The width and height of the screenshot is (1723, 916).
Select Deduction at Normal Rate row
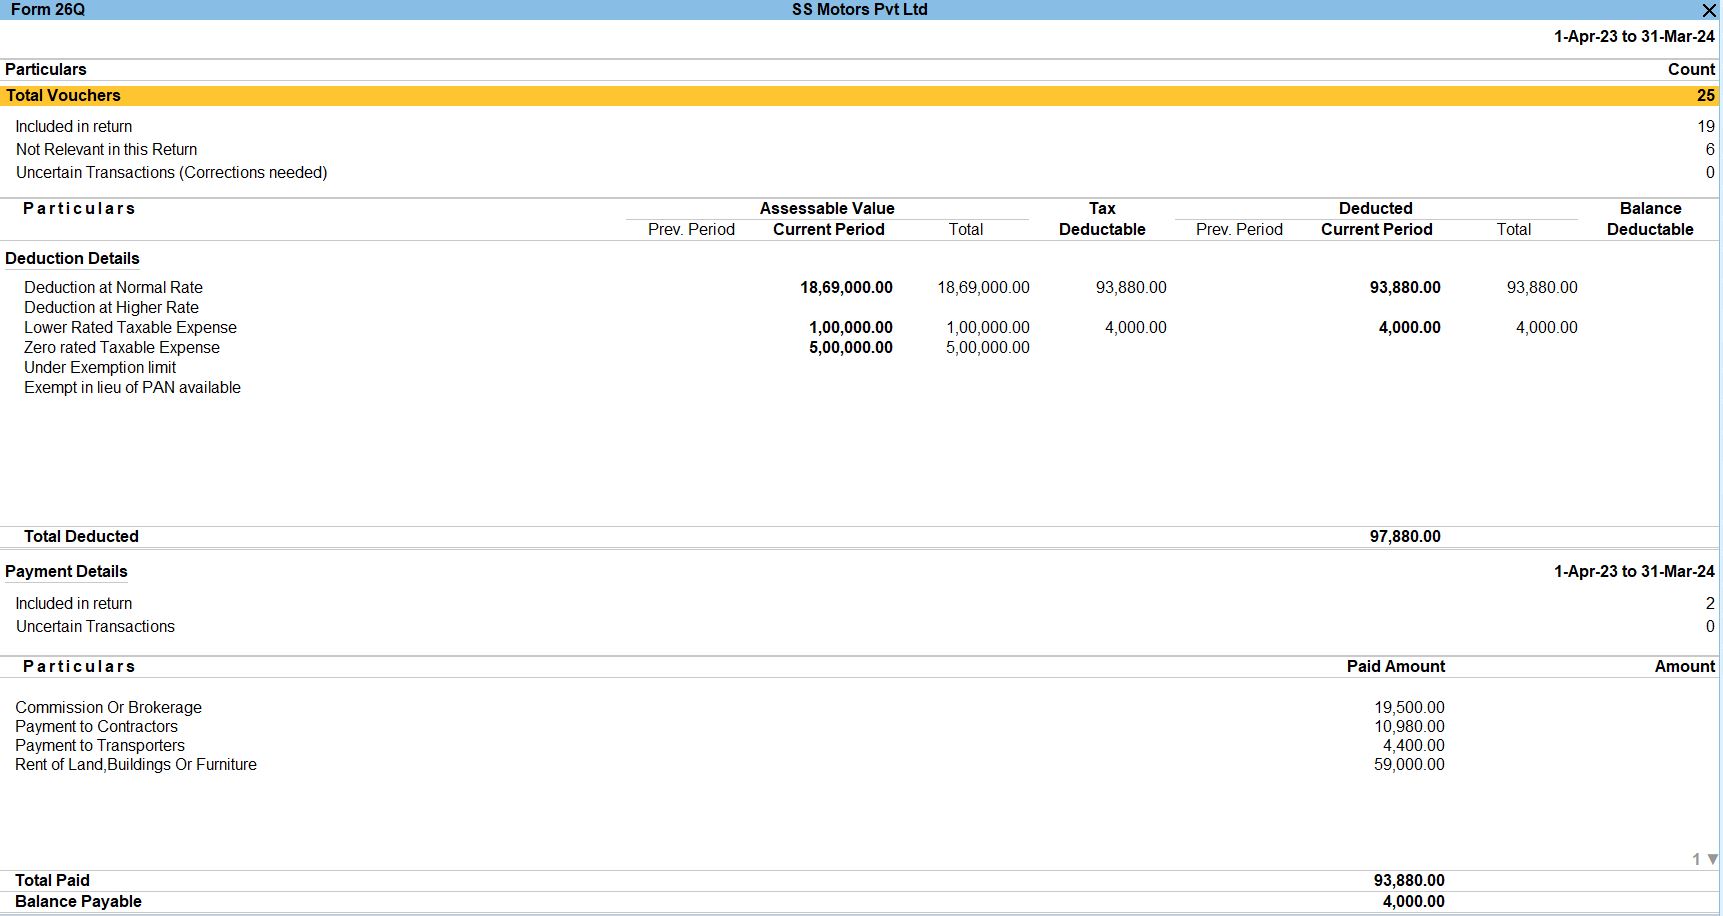tap(860, 287)
